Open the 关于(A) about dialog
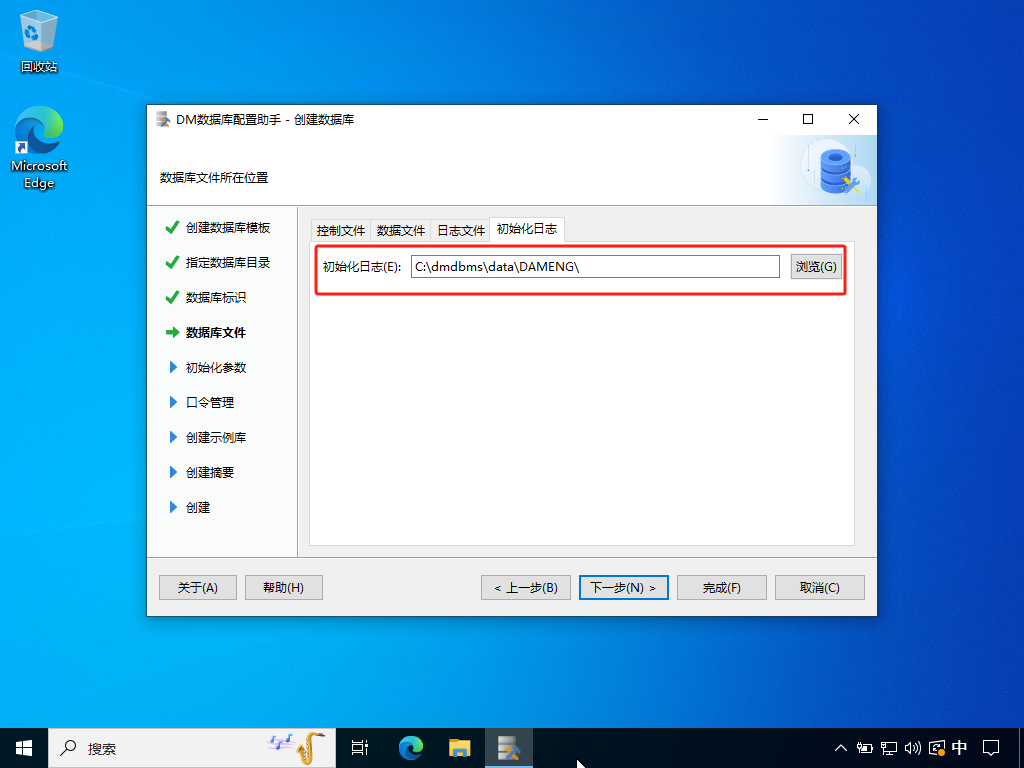The height and width of the screenshot is (768, 1024). click(x=198, y=588)
